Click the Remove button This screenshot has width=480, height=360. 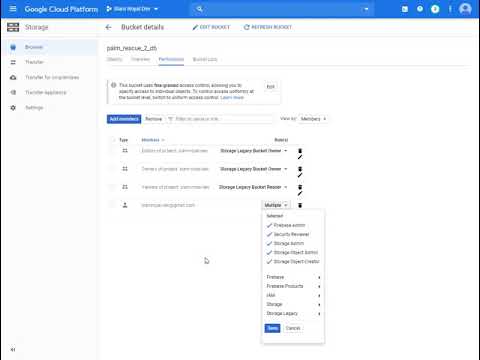coord(153,119)
